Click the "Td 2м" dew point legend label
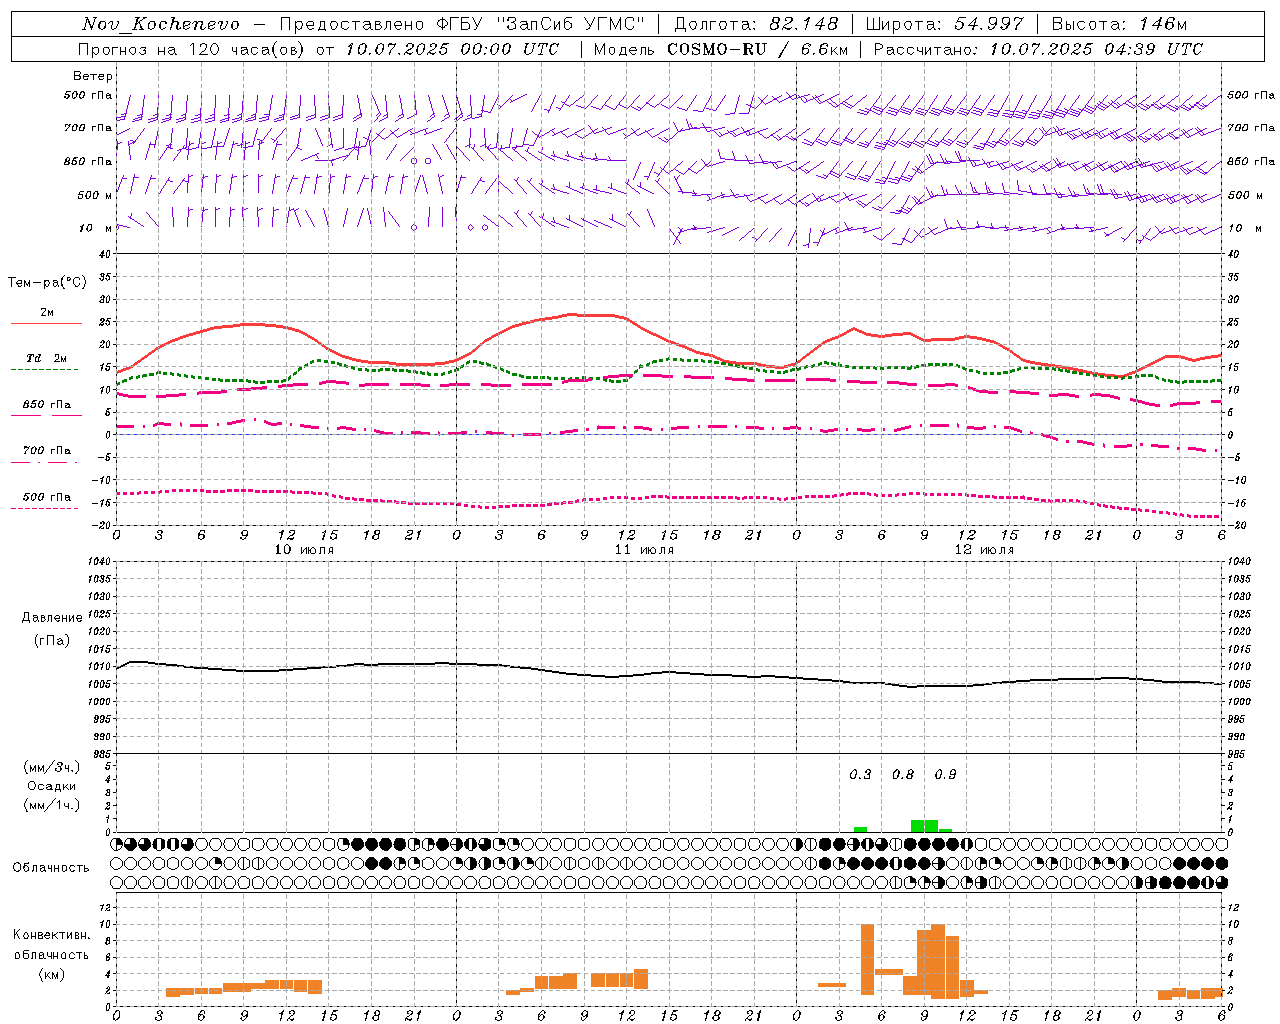Image resolution: width=1280 pixels, height=1024 pixels. pos(47,358)
